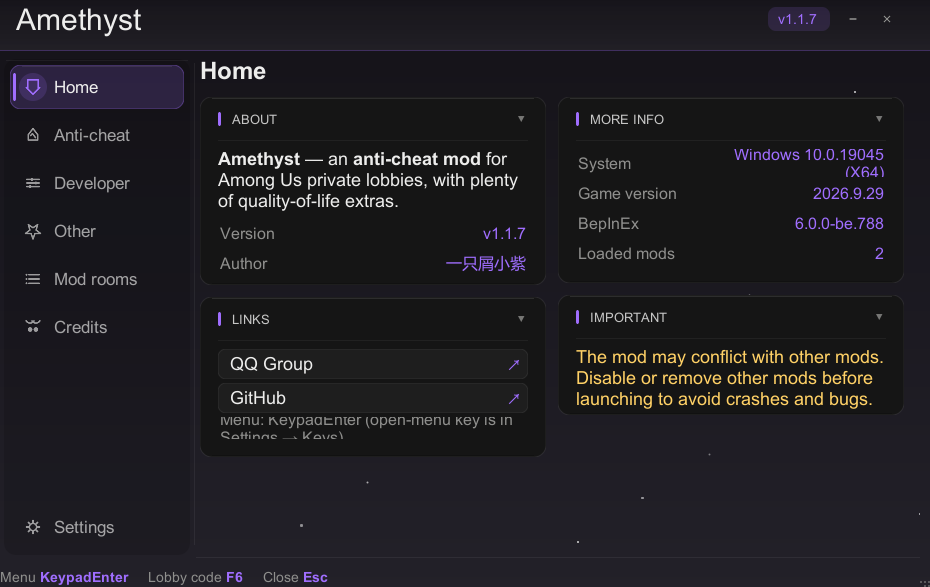This screenshot has width=930, height=587.
Task: Click the Credits sidebar icon
Action: [33, 327]
